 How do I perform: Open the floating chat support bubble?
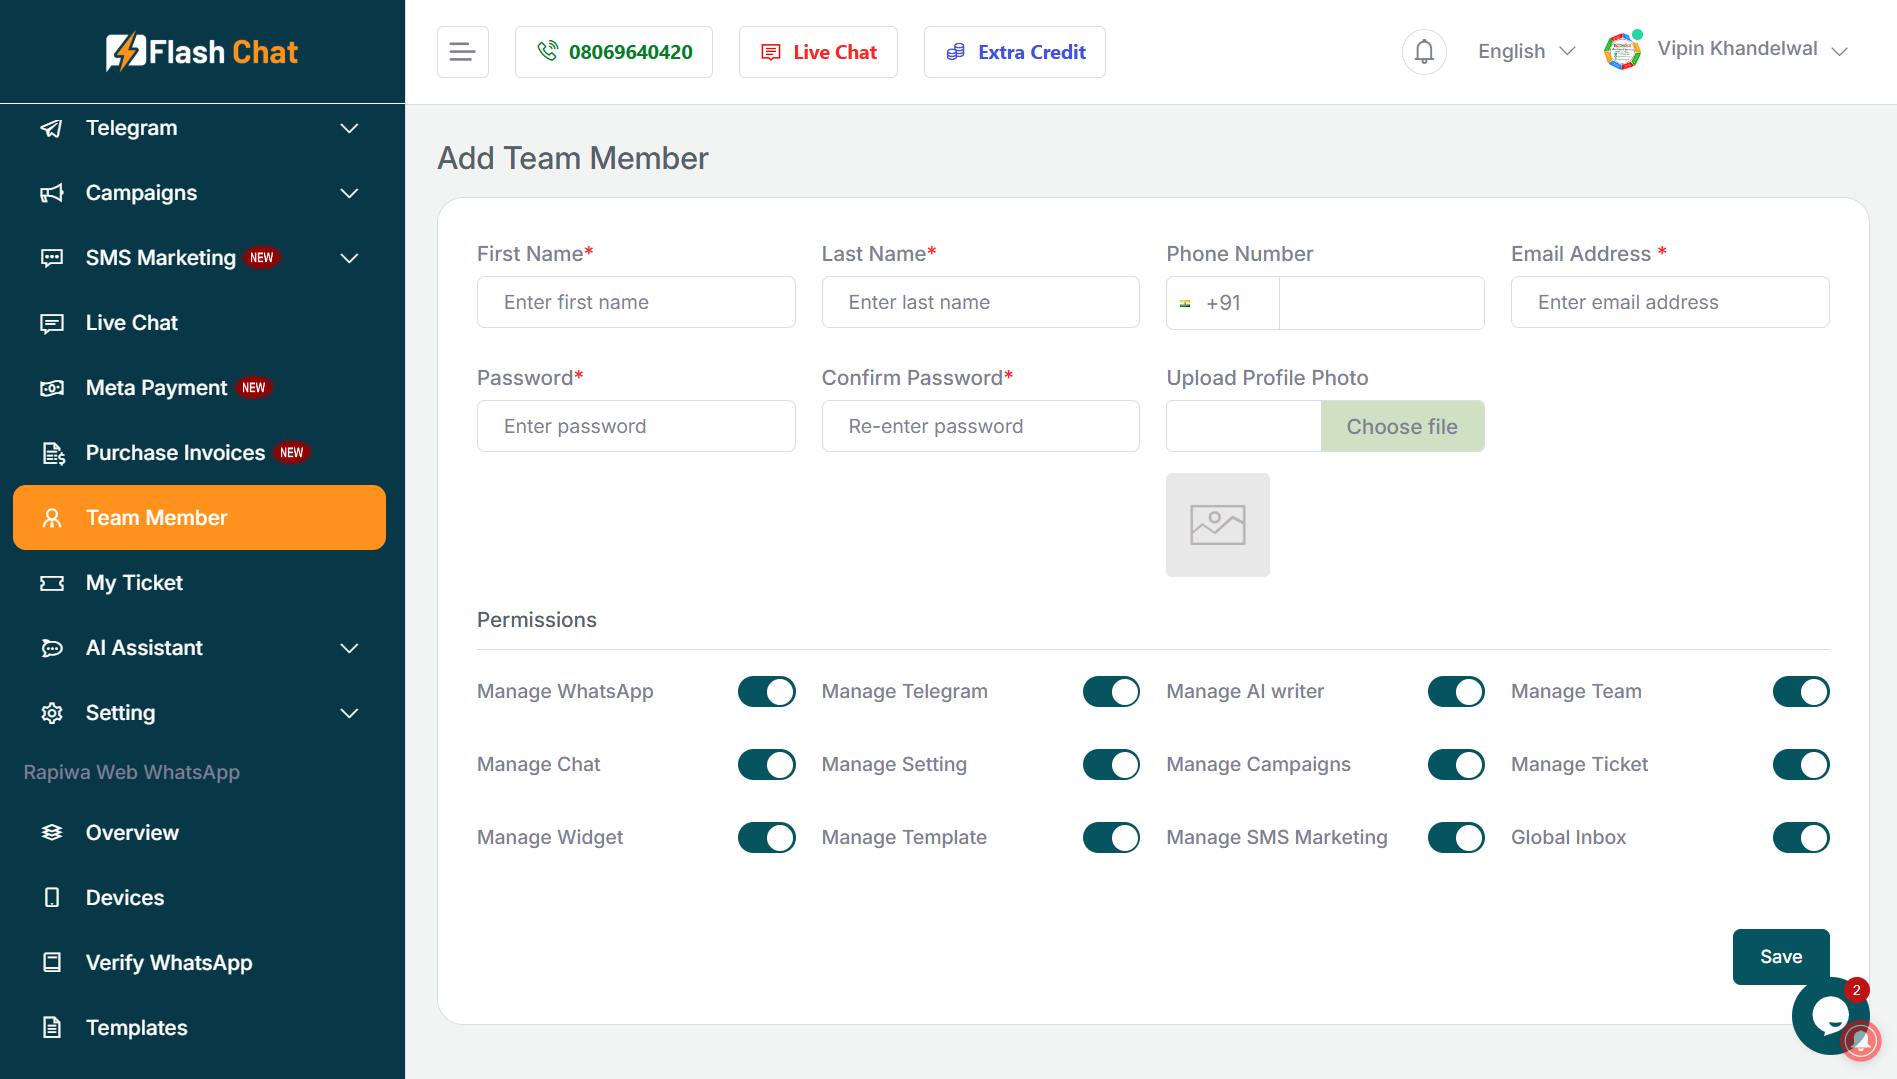[1830, 1016]
